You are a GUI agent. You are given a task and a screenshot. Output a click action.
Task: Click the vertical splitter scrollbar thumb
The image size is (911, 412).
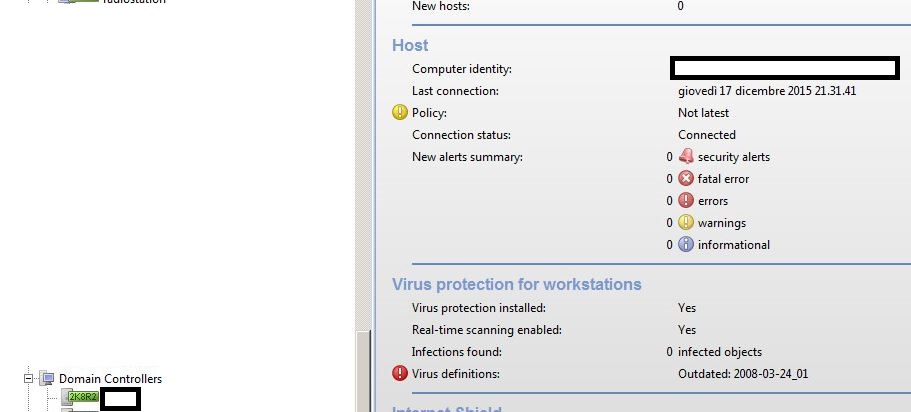tap(363, 372)
